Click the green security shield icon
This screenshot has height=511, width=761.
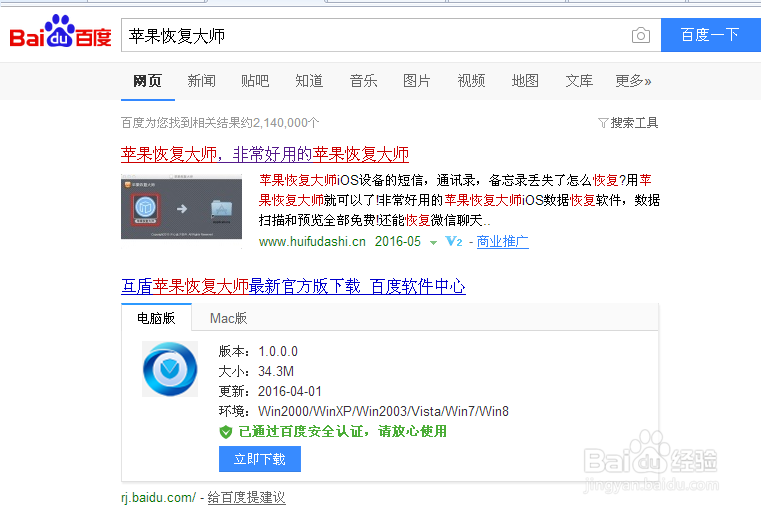tap(226, 431)
